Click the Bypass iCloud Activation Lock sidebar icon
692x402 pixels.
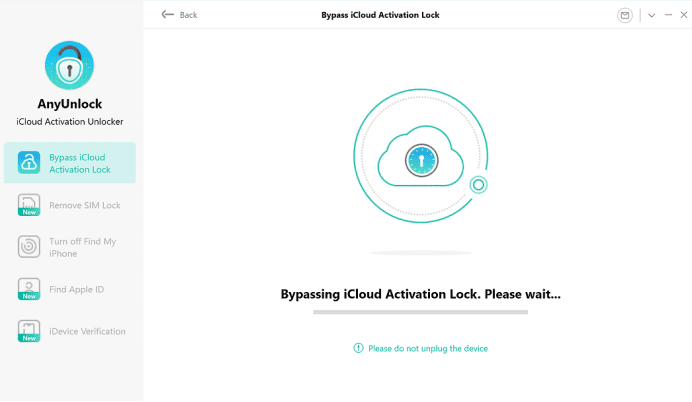click(29, 162)
